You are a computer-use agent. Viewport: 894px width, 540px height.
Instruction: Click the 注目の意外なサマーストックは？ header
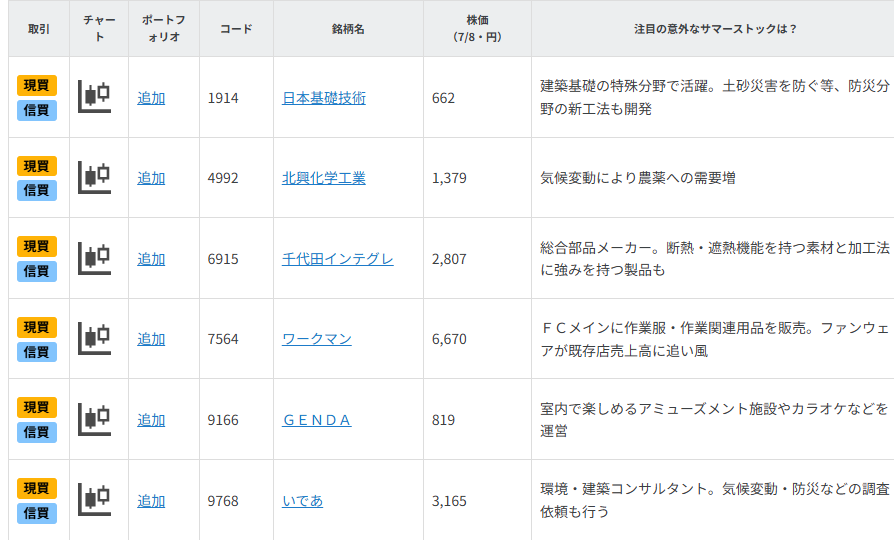715,29
